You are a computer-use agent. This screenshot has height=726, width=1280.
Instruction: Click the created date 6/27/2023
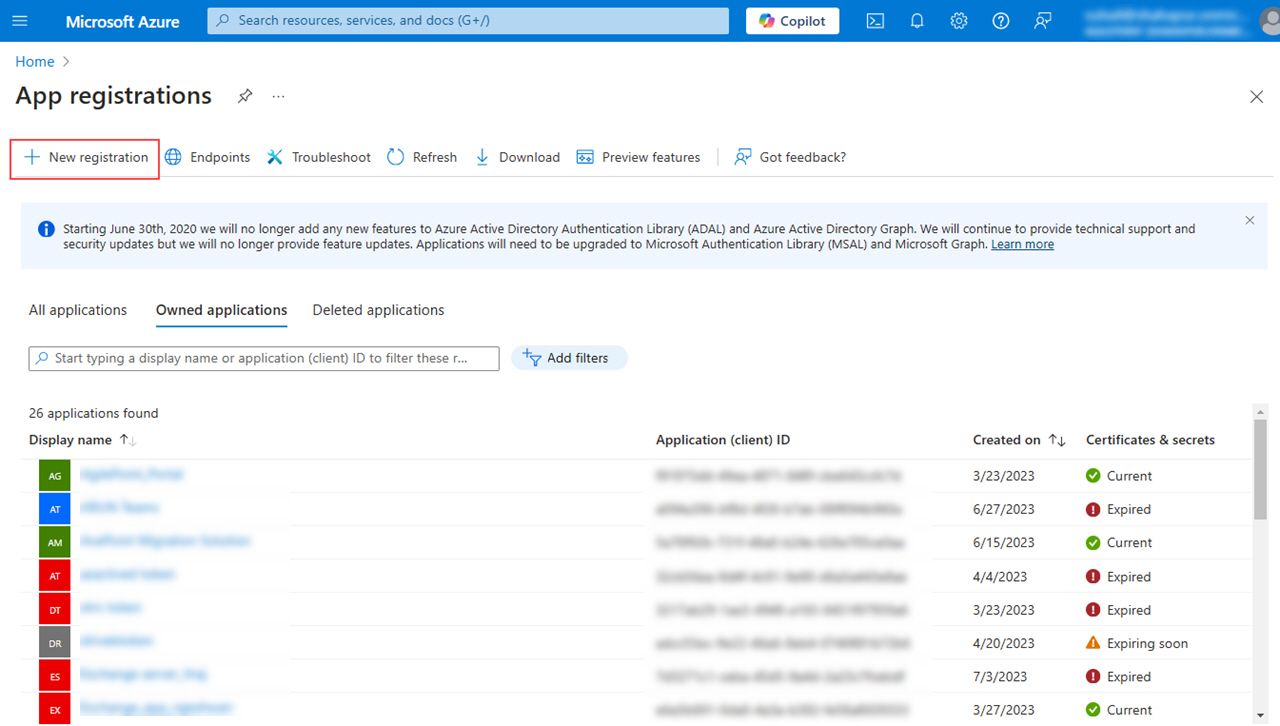[x=1004, y=509]
